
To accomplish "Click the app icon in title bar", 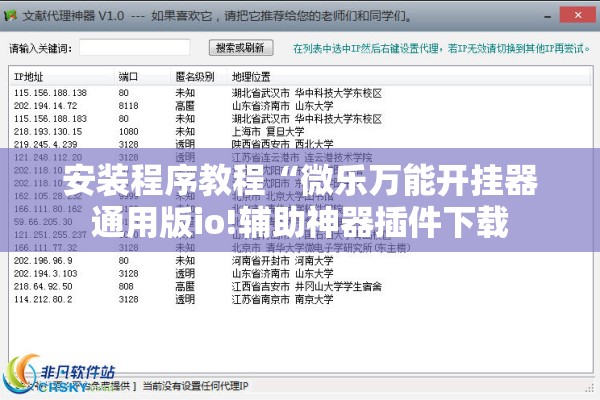I will click(10, 16).
